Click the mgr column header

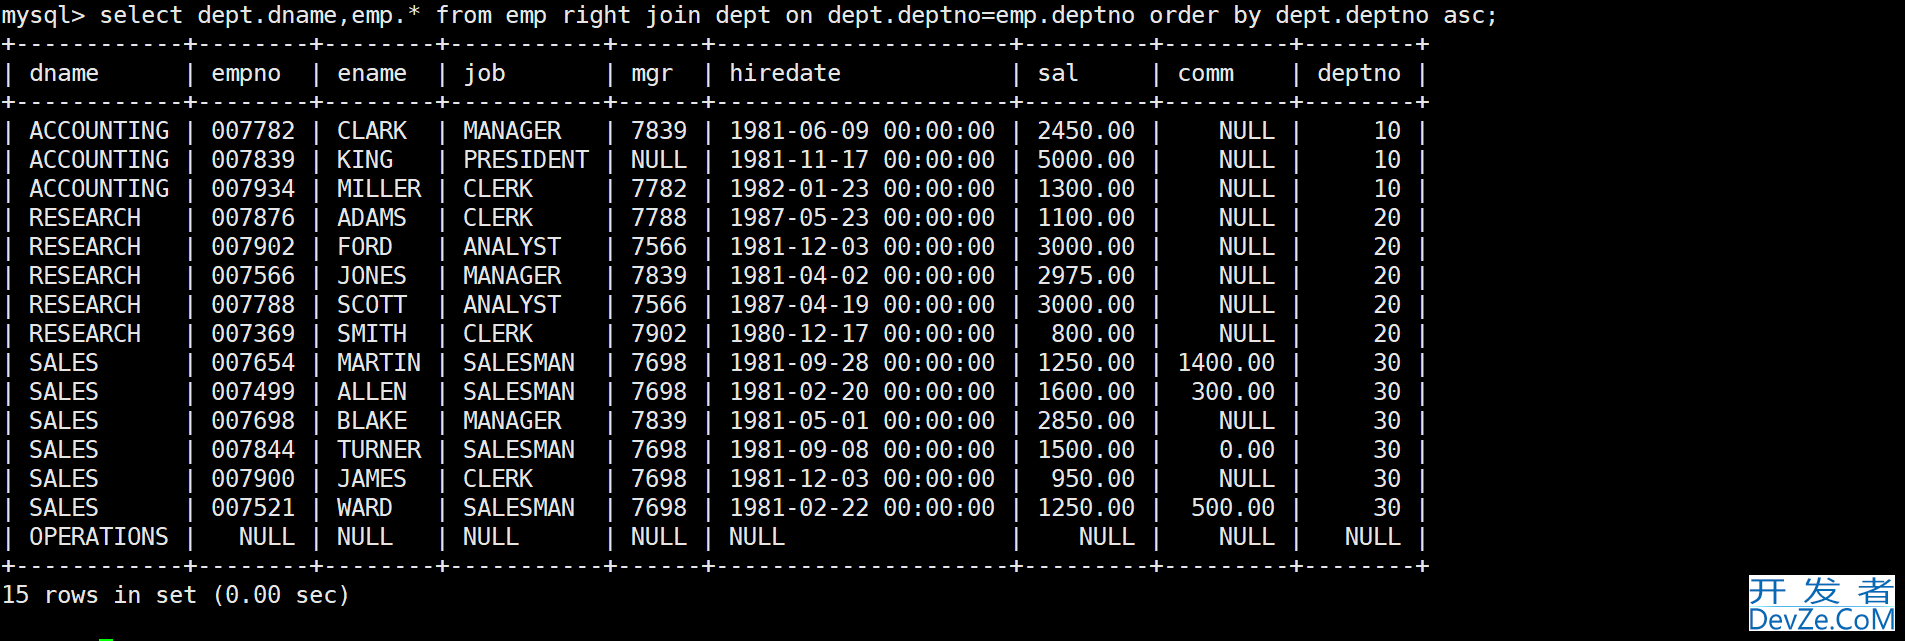point(652,73)
